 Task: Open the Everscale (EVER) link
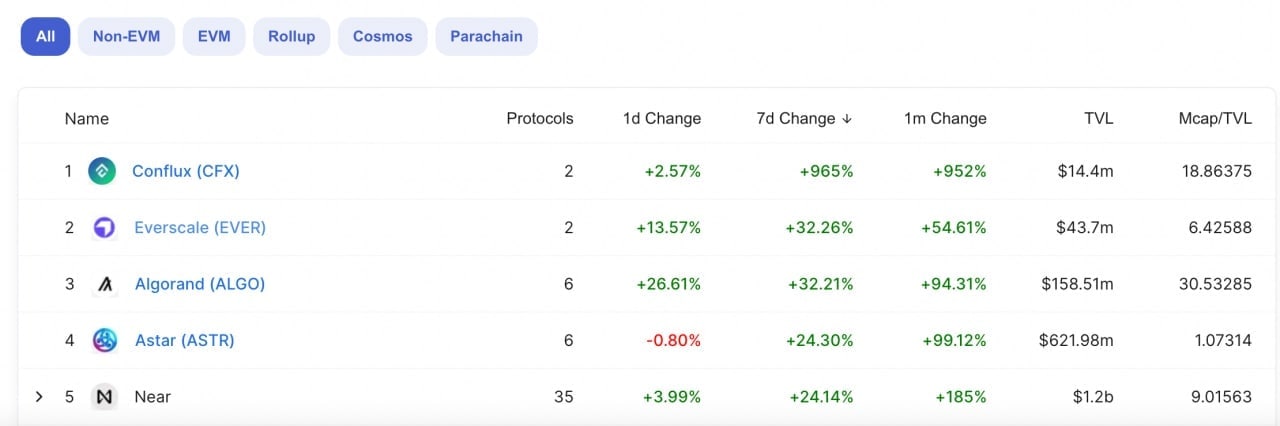200,227
